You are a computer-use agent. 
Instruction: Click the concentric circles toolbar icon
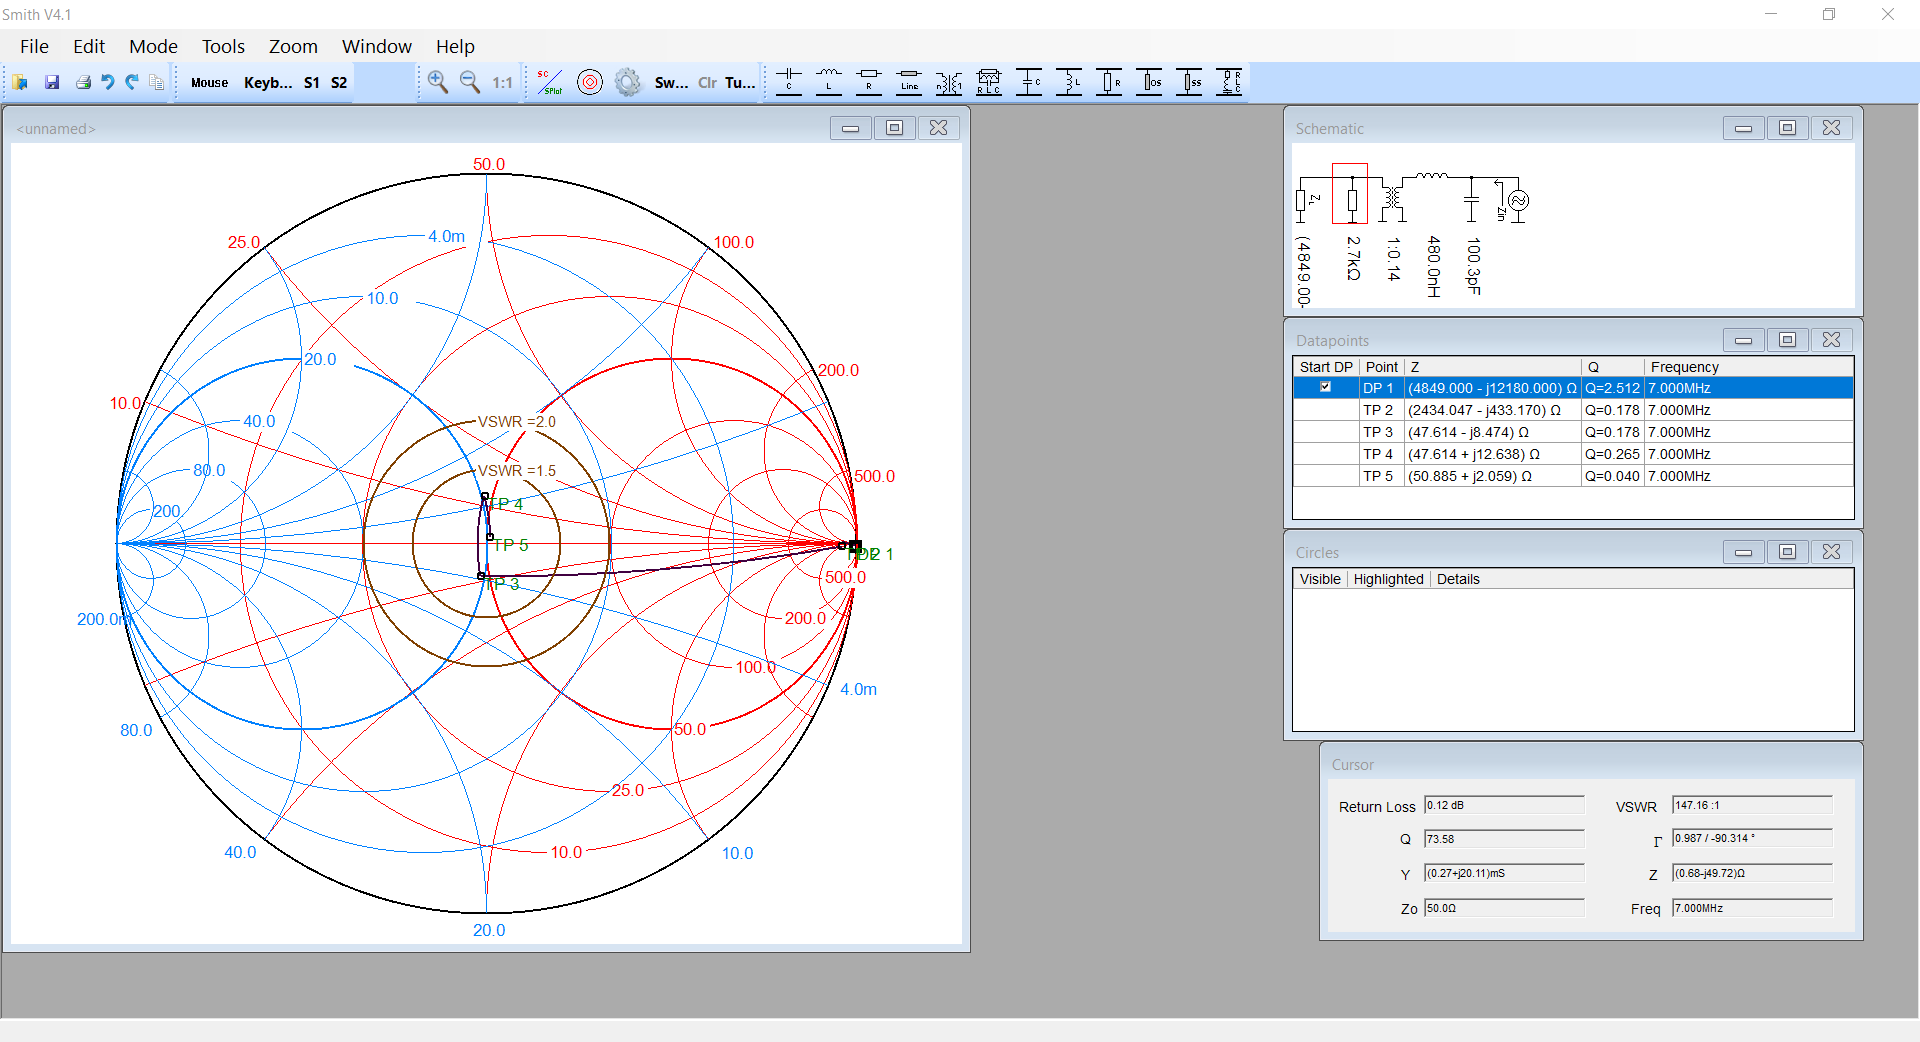[x=590, y=82]
